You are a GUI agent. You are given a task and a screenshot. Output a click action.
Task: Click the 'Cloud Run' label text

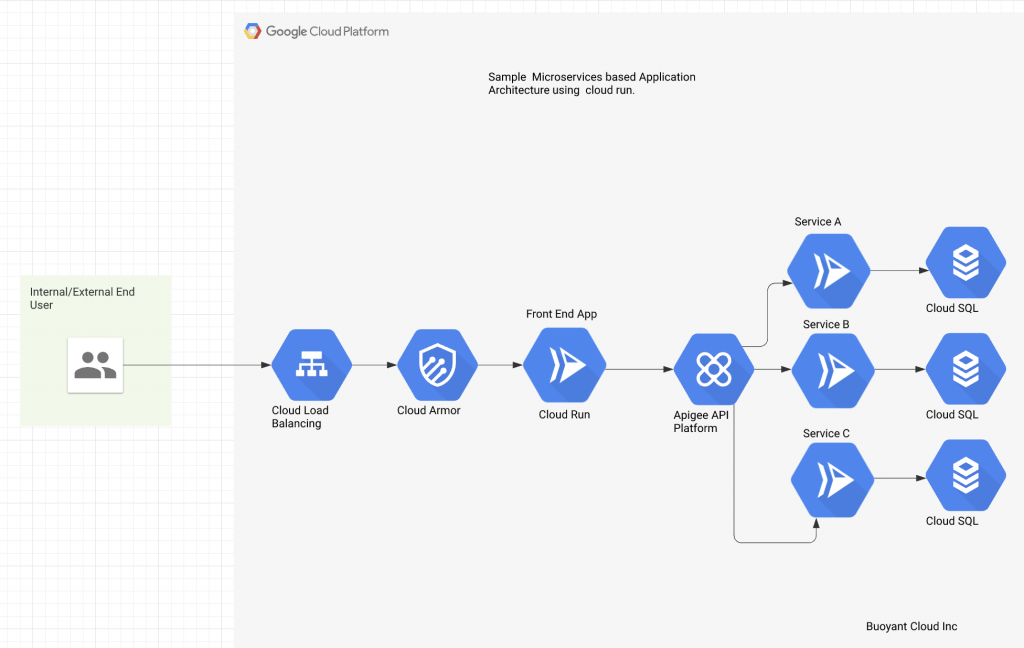[x=564, y=415]
